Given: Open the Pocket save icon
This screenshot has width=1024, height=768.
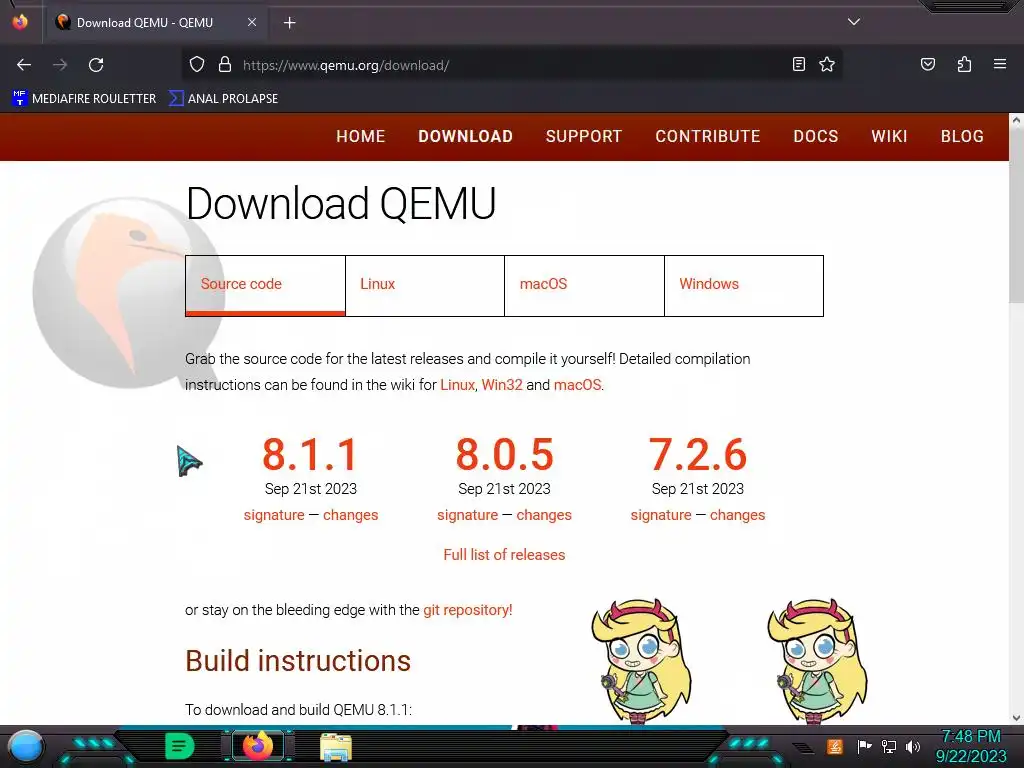Looking at the screenshot, I should [x=927, y=64].
